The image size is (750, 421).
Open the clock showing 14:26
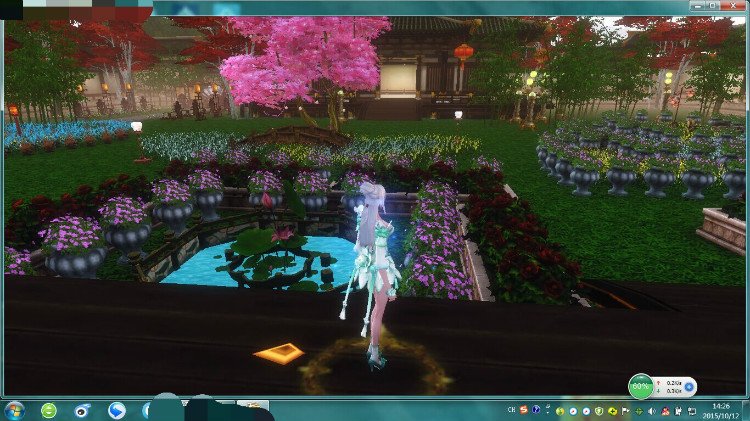(721, 411)
